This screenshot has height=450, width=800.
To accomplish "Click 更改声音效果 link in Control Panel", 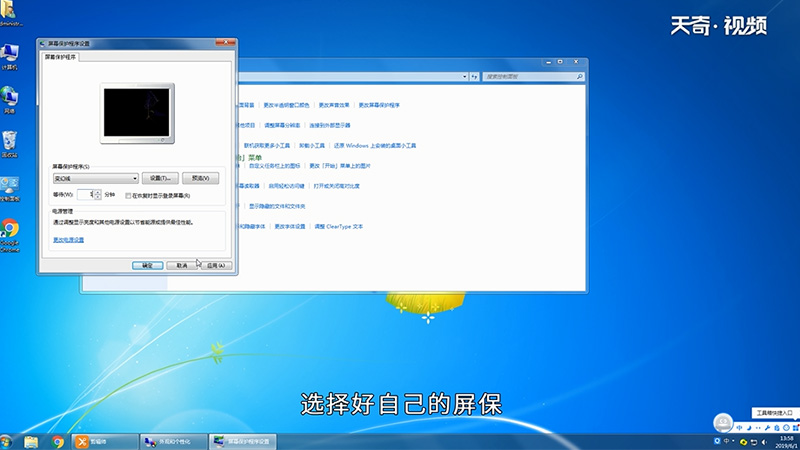I will coord(334,105).
